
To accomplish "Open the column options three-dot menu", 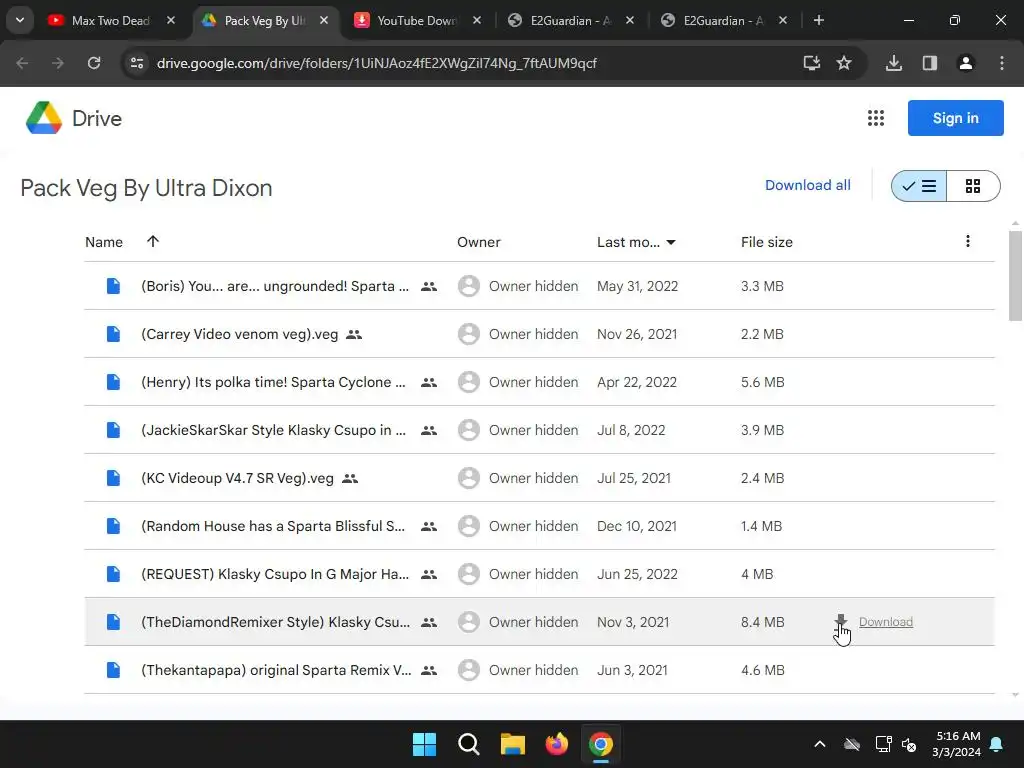I will 968,241.
